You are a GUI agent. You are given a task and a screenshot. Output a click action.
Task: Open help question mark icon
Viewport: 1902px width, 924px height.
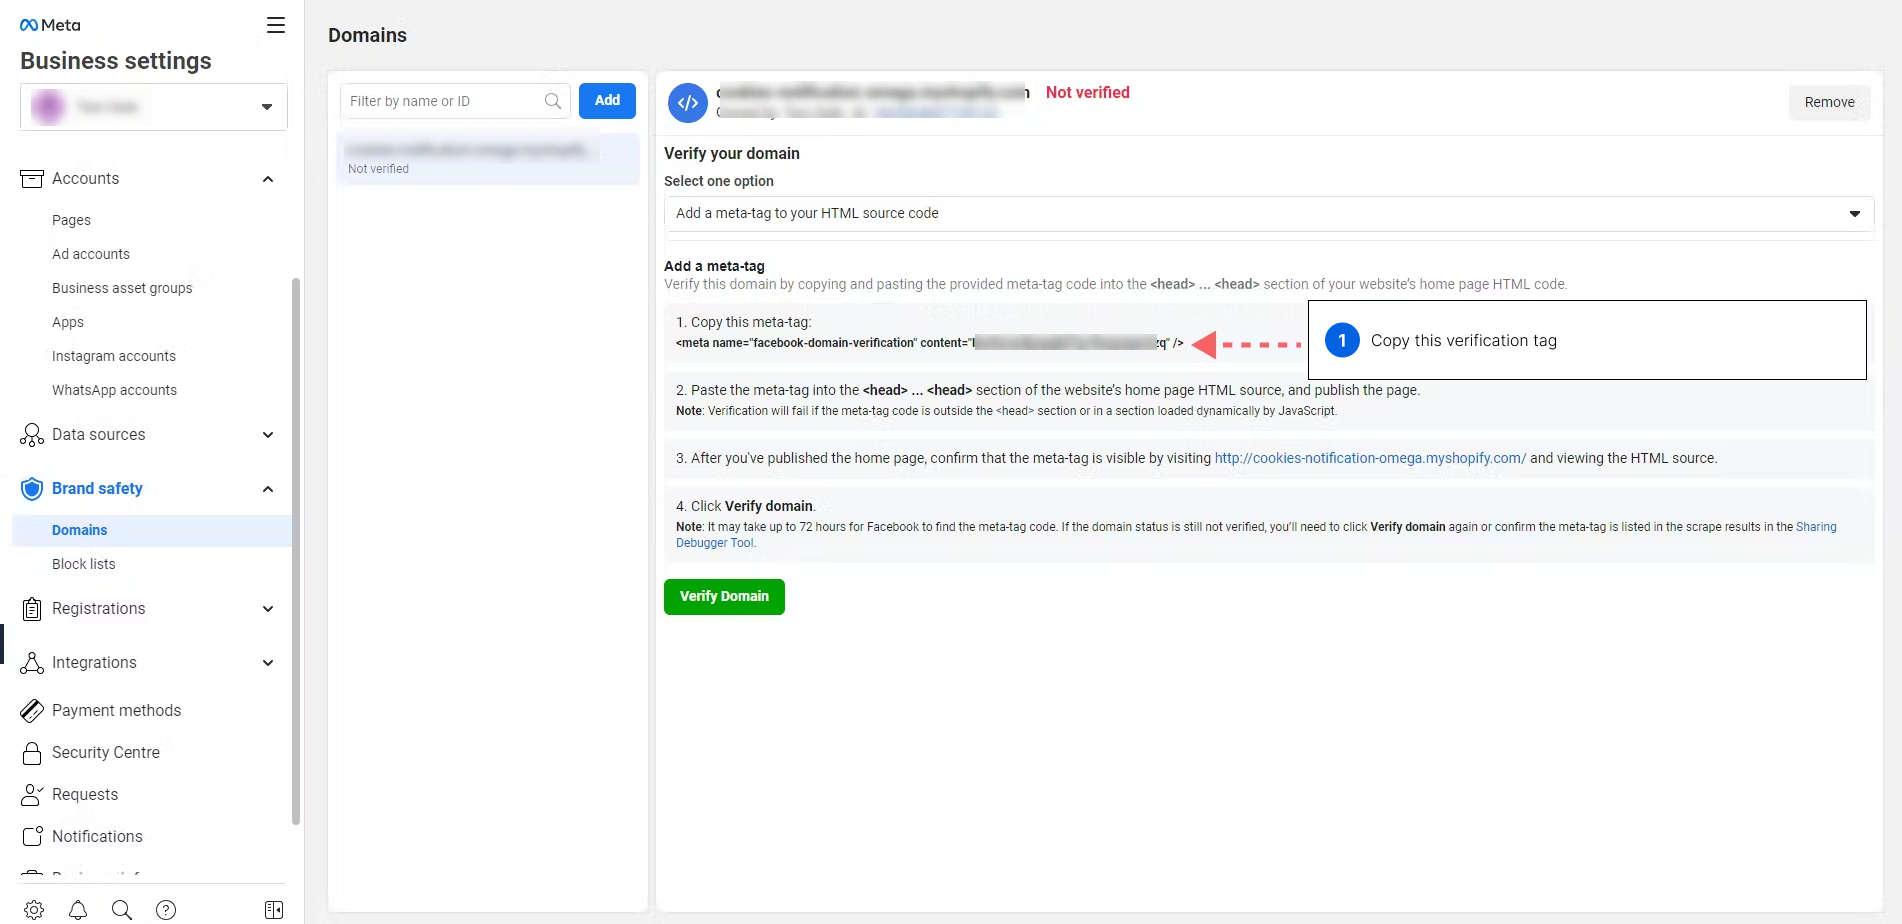[x=166, y=910]
